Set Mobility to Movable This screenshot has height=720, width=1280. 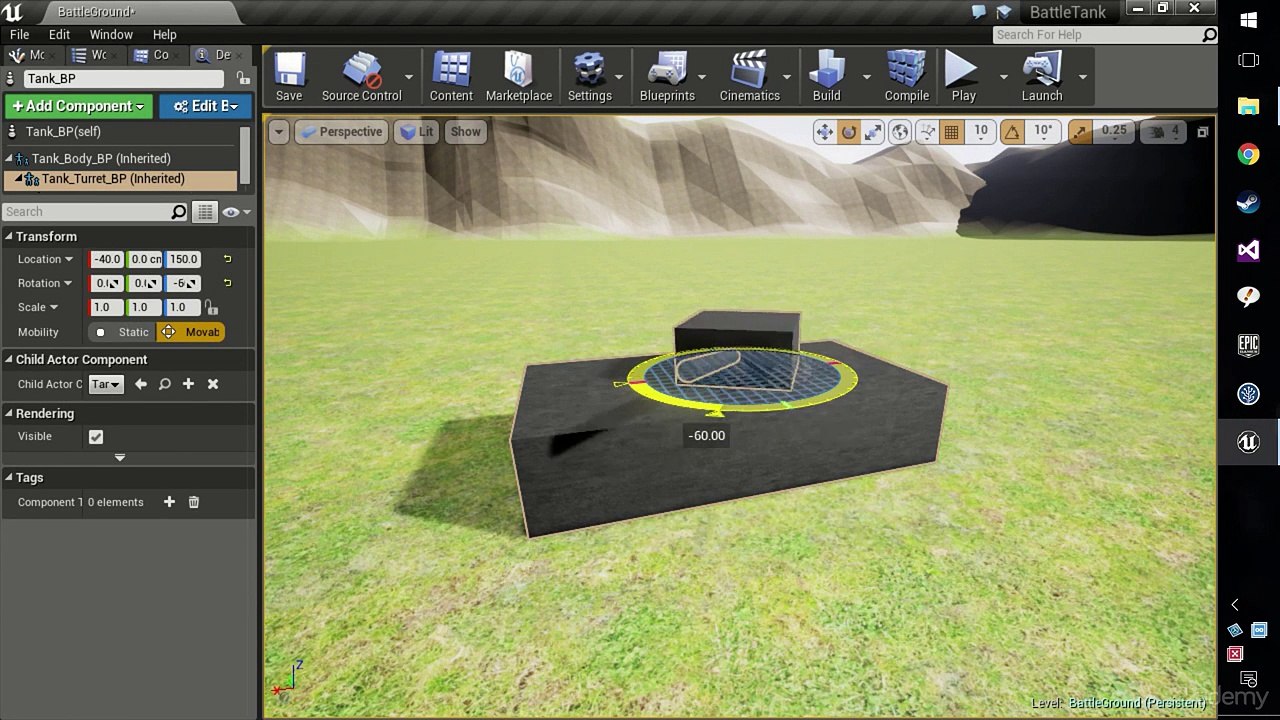[x=192, y=332]
